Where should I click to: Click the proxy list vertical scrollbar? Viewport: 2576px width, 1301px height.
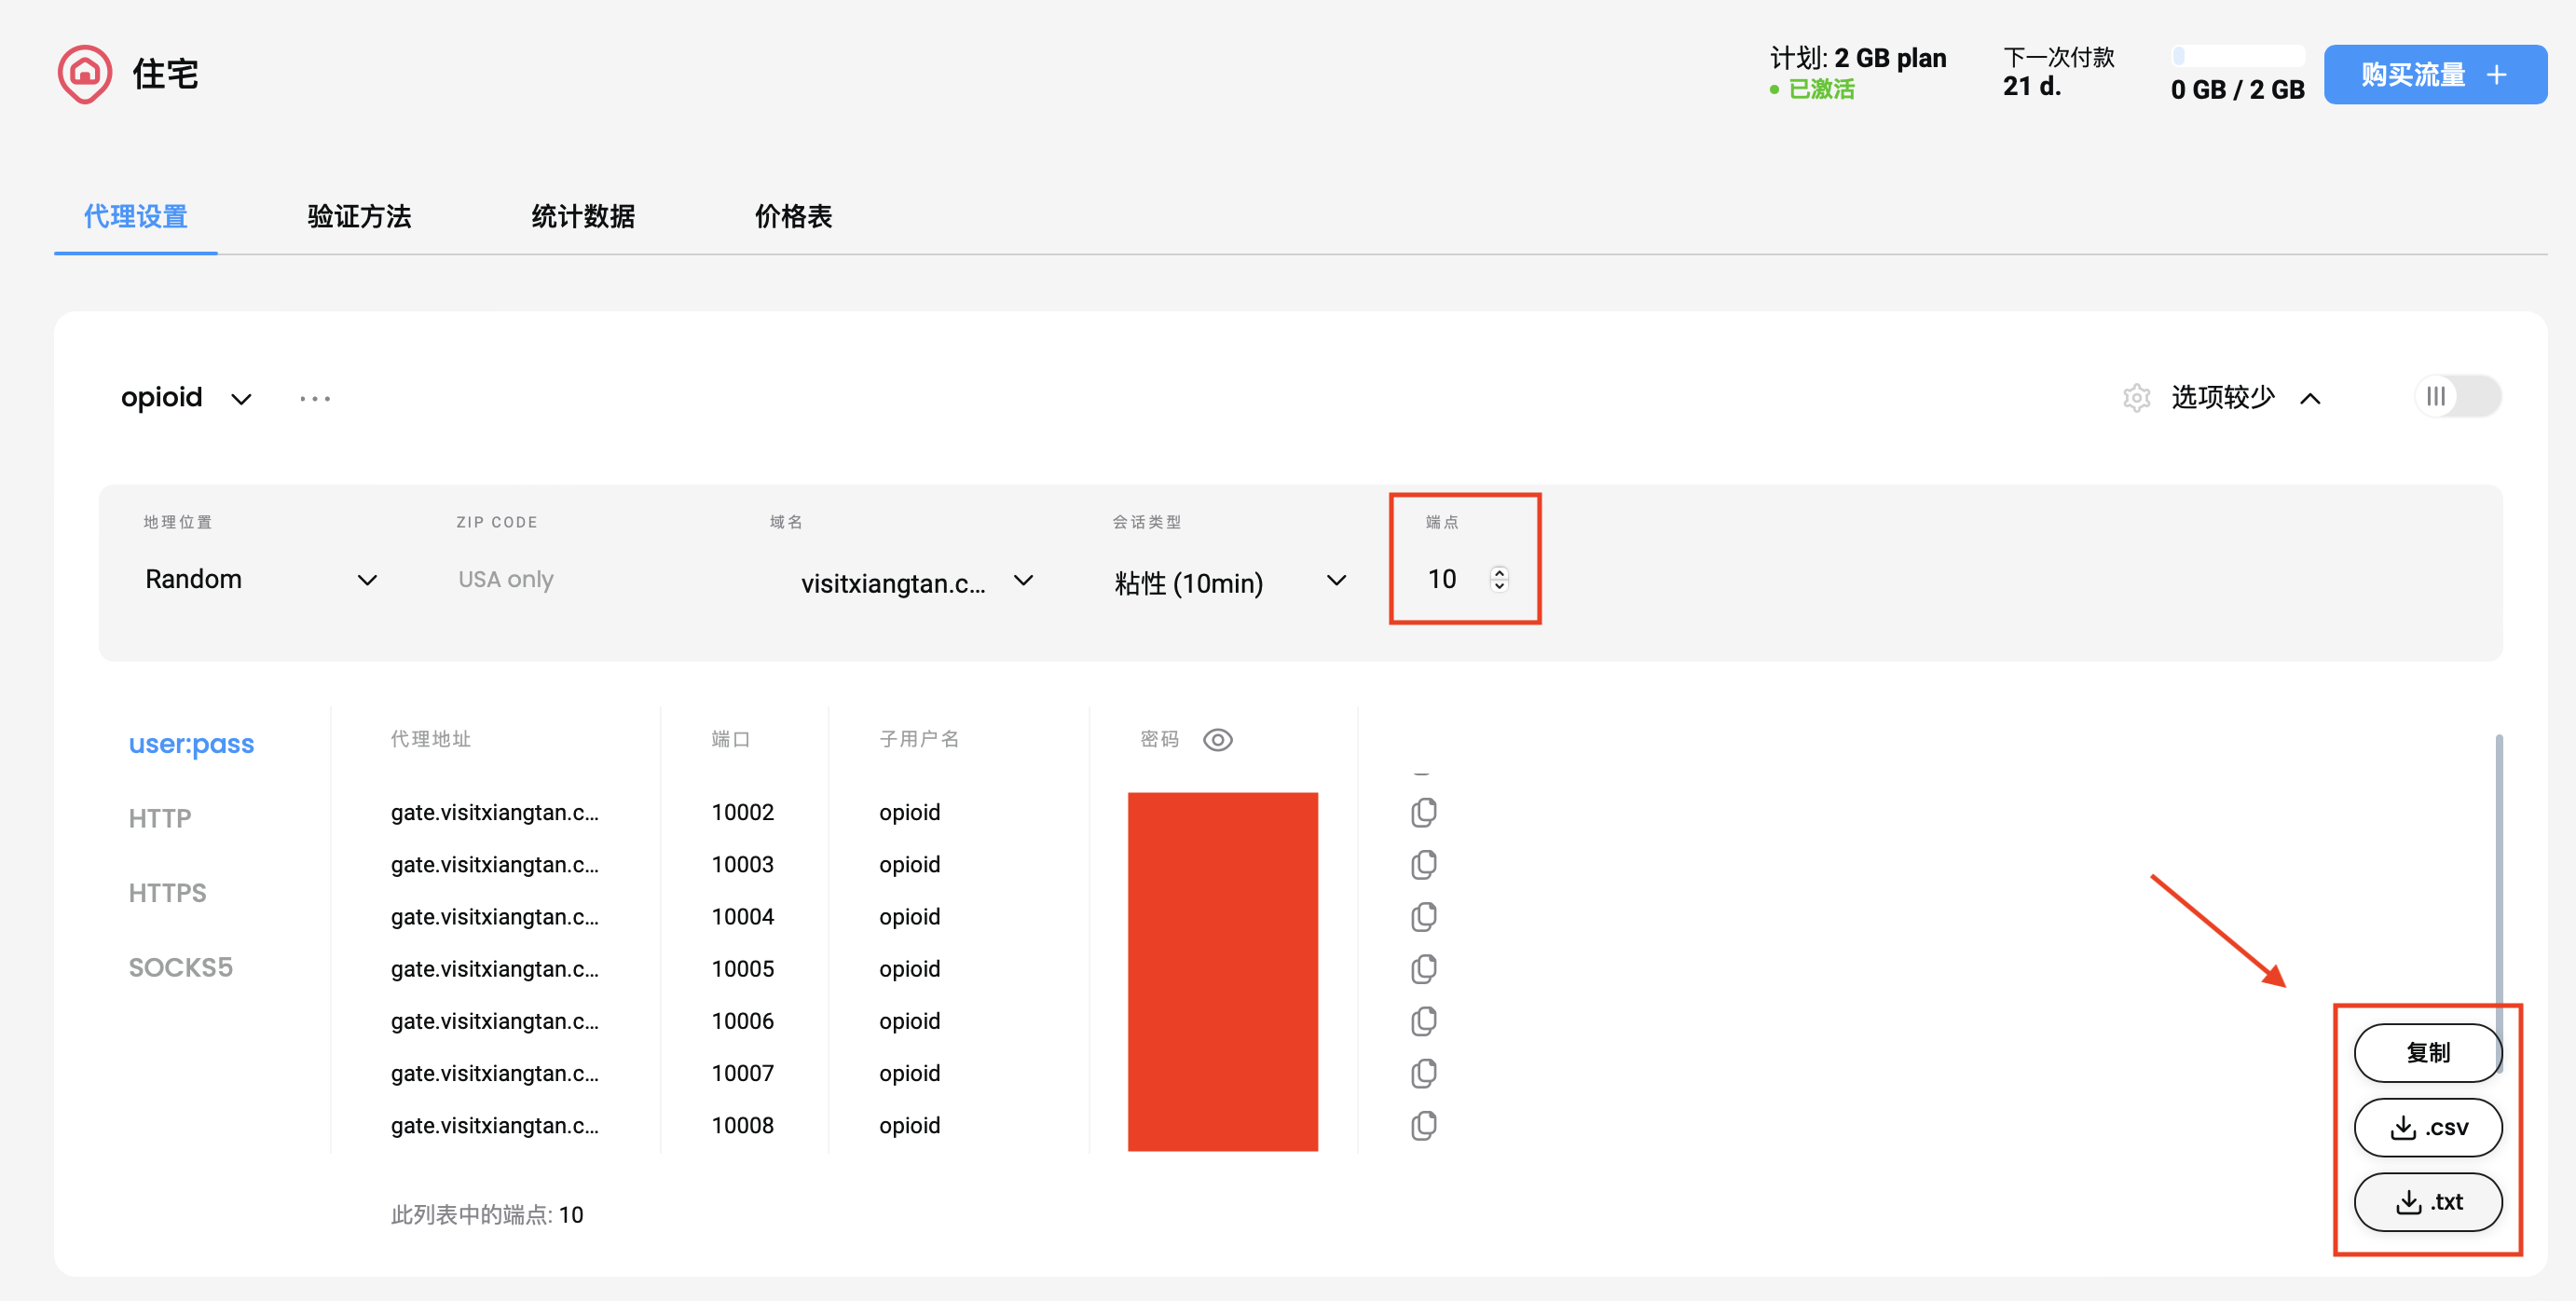click(x=2498, y=903)
